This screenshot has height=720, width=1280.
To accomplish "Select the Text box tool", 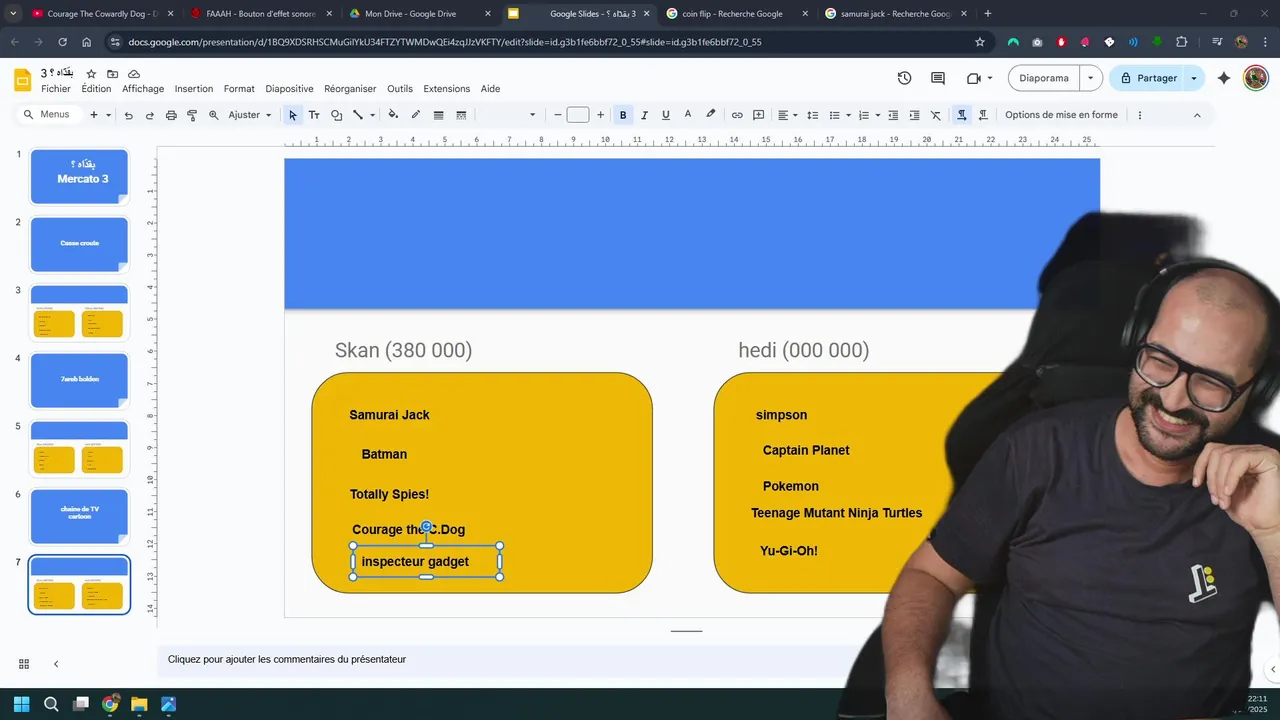I will [314, 115].
